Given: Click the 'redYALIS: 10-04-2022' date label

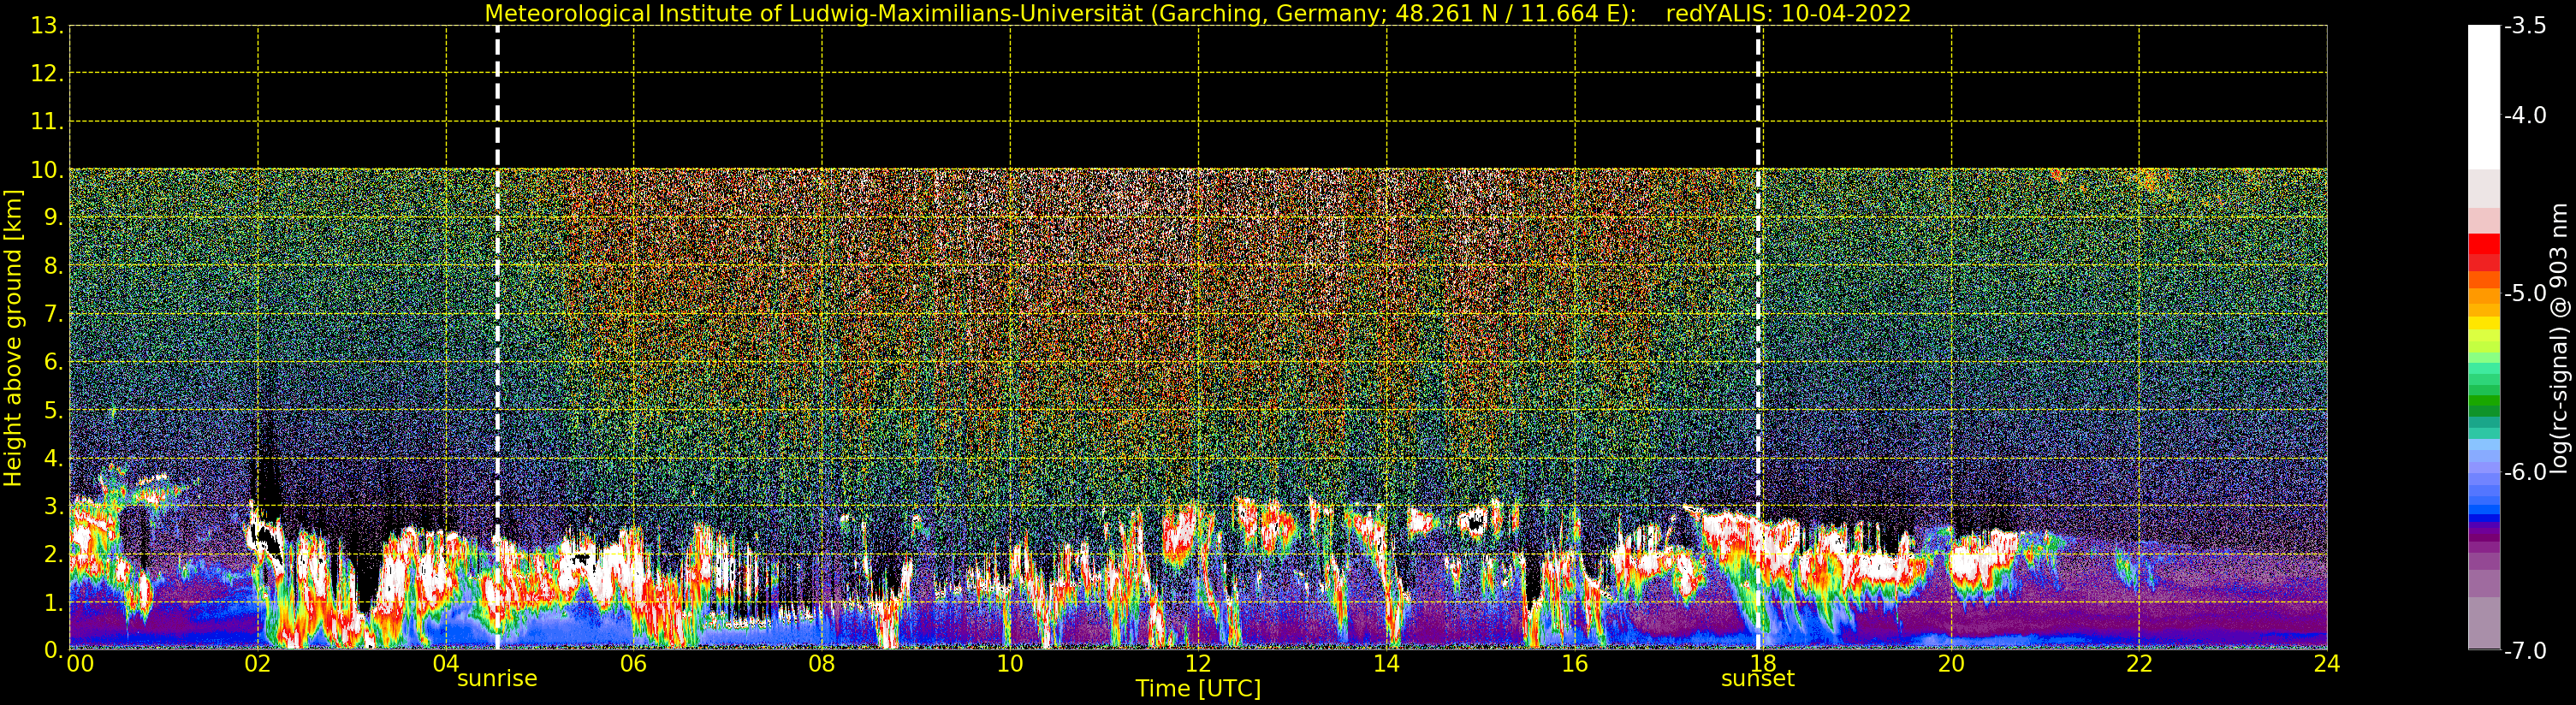Looking at the screenshot, I should pyautogui.click(x=1788, y=13).
